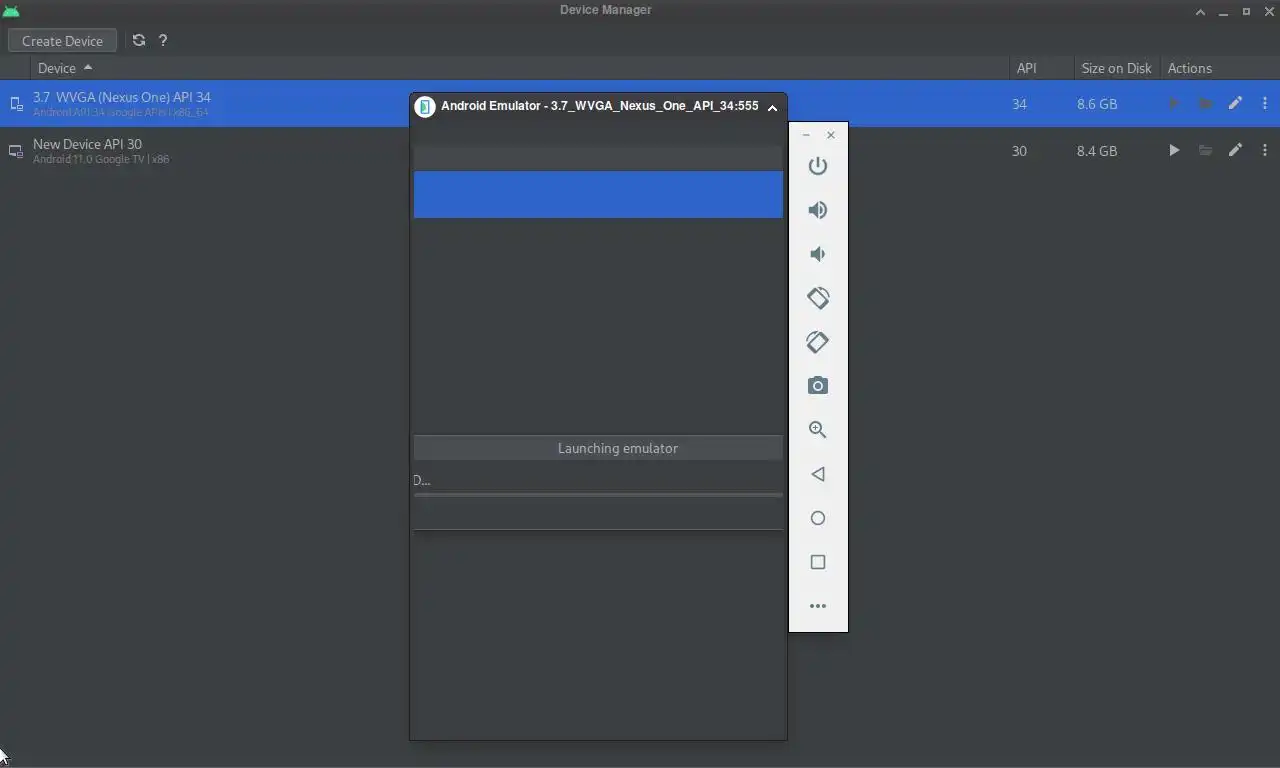Minimize the emulator toolbar panel
Image resolution: width=1280 pixels, height=768 pixels.
[x=807, y=135]
